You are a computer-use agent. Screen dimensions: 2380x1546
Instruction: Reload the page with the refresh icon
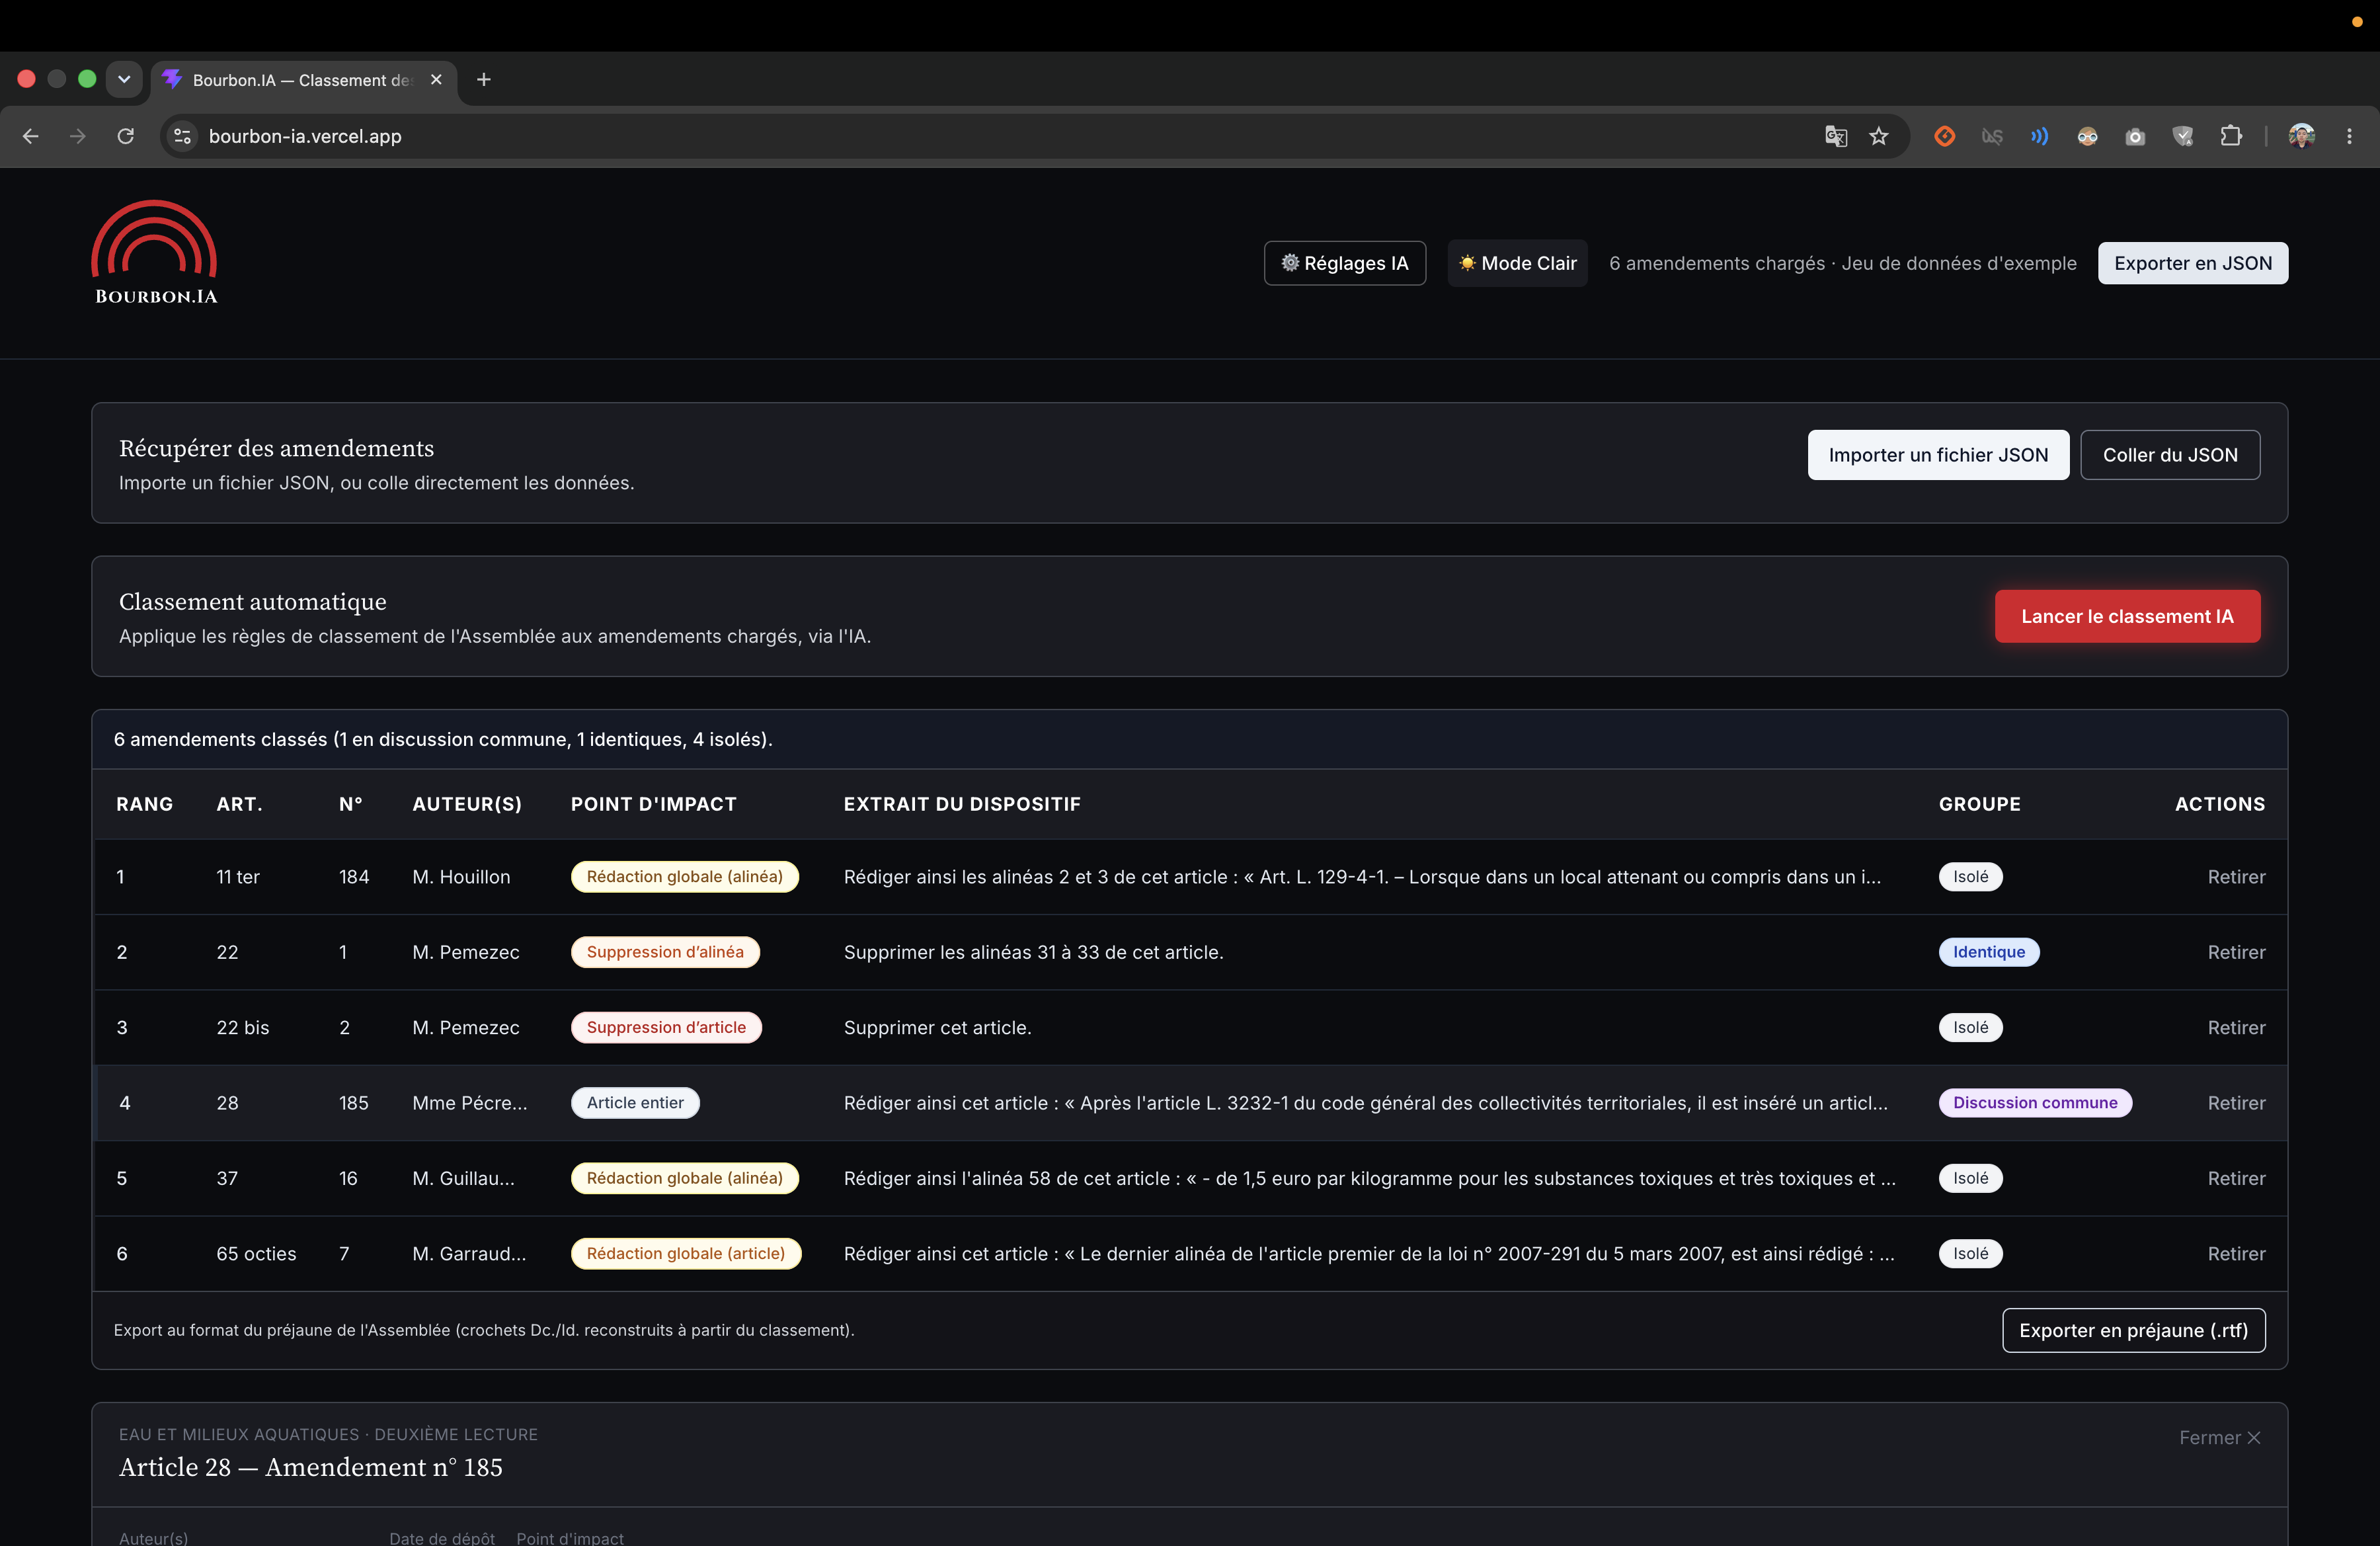coord(126,136)
